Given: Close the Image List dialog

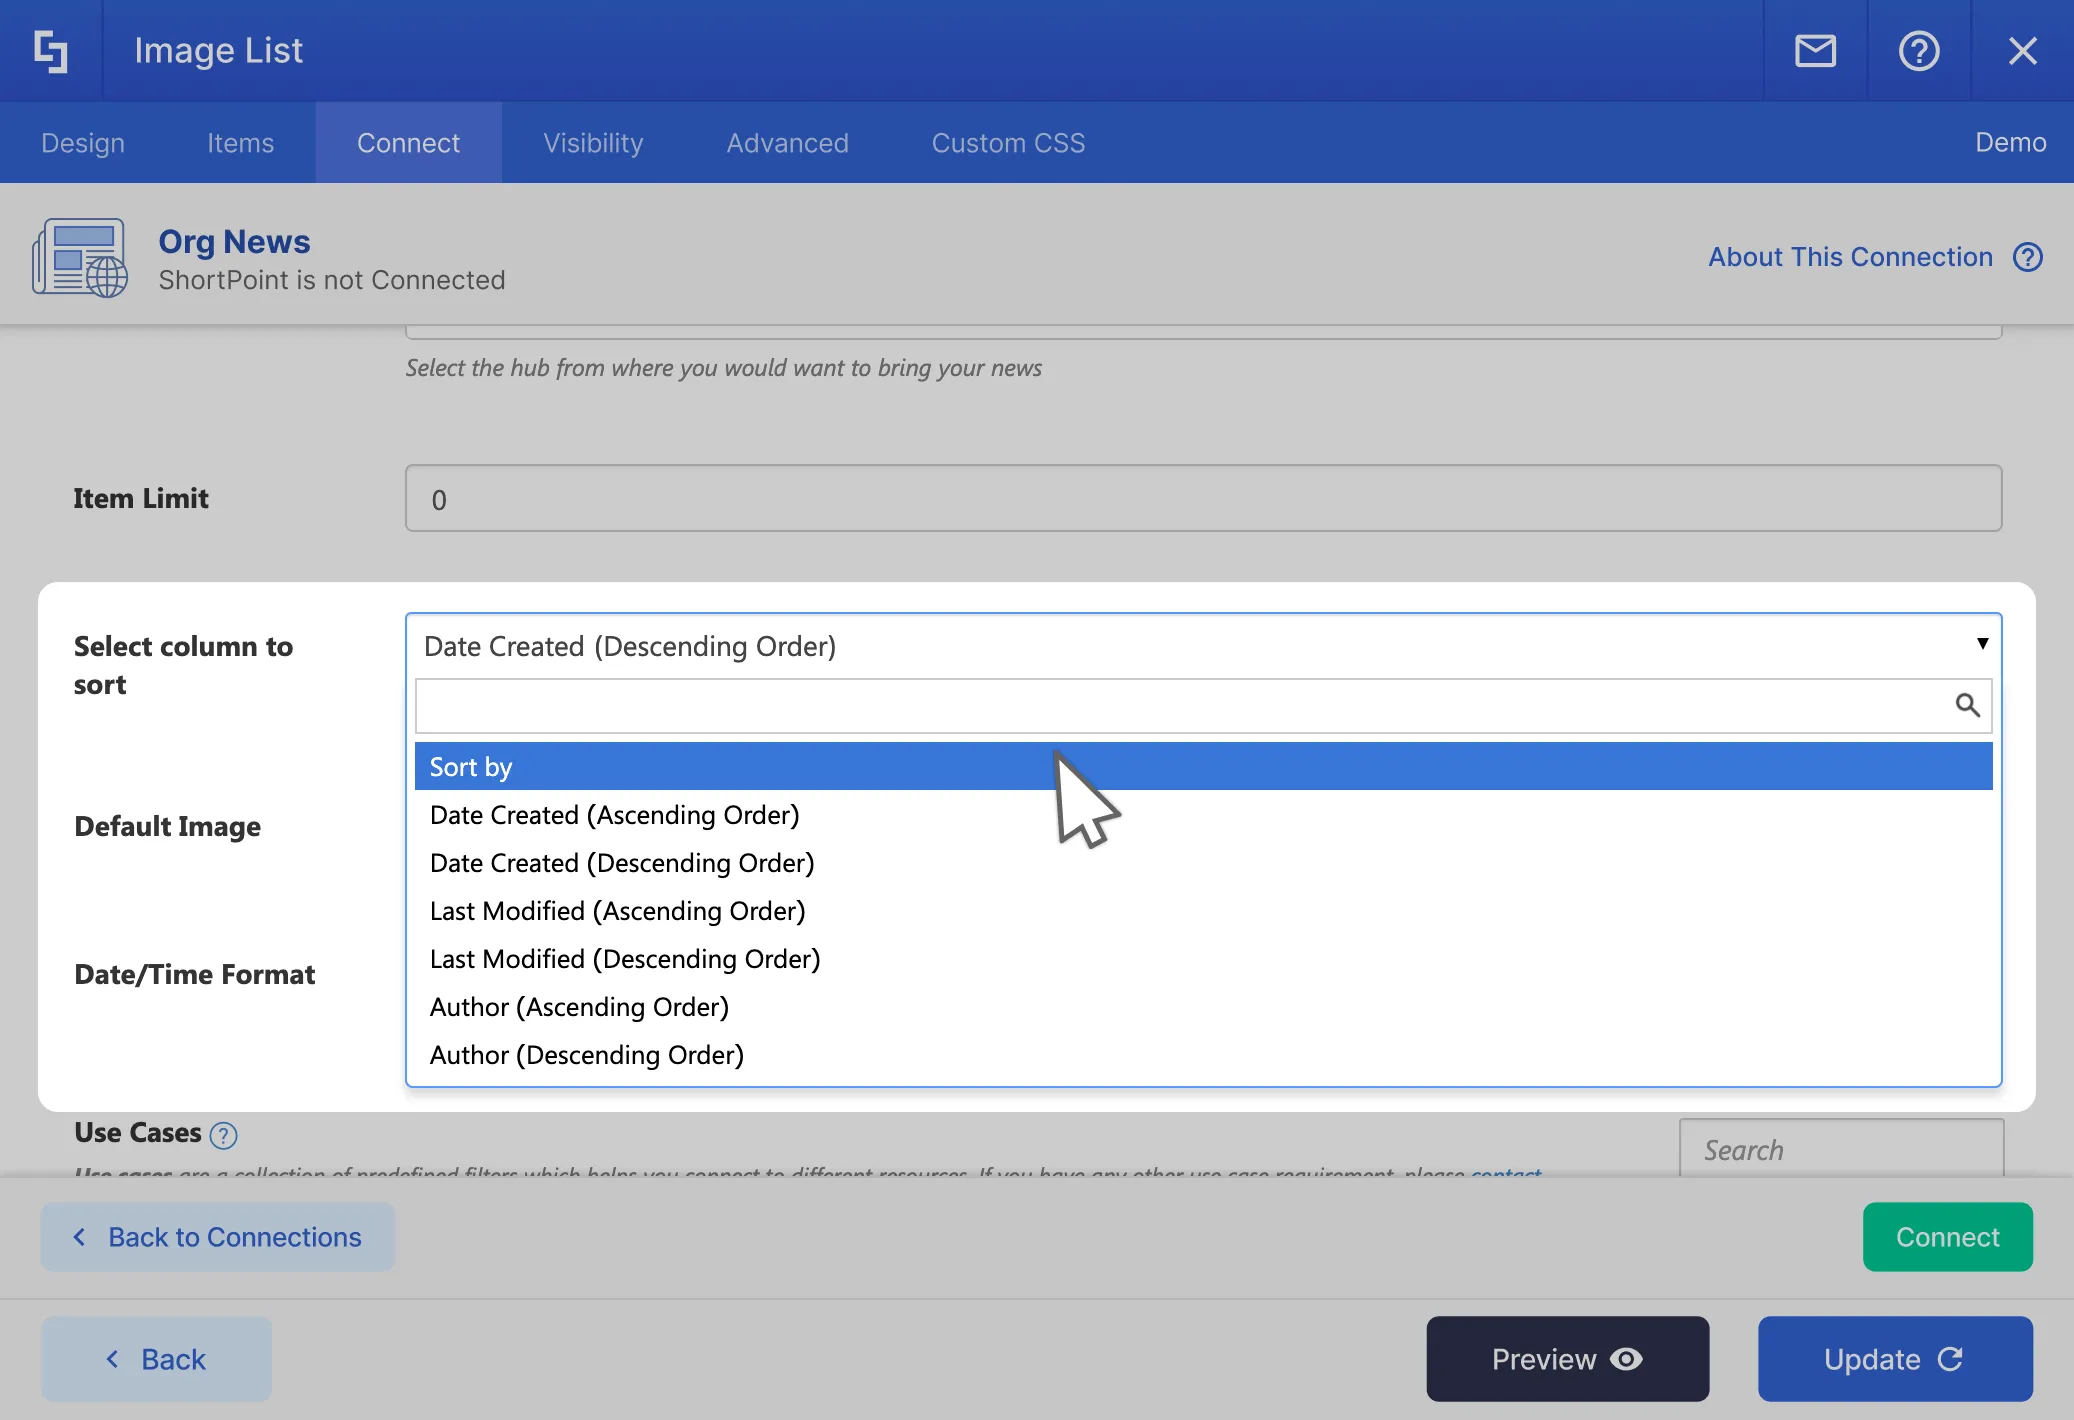Looking at the screenshot, I should coord(2022,51).
